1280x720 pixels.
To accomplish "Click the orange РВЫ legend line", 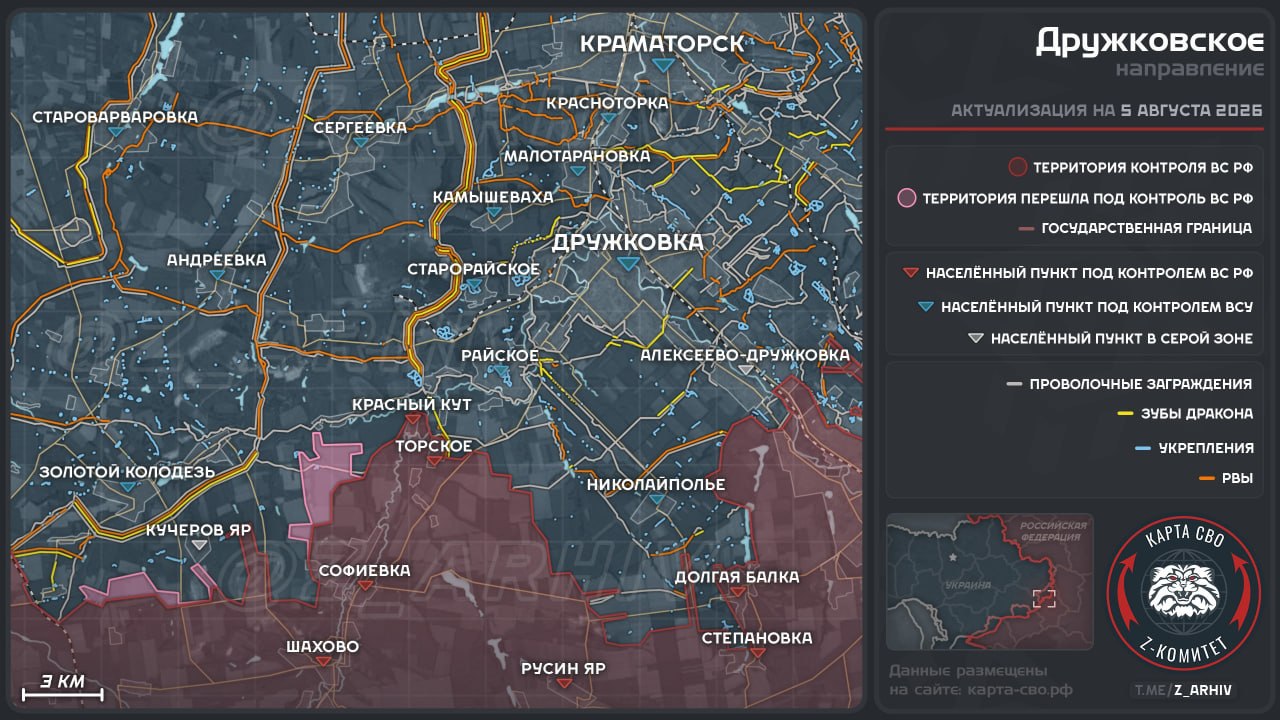I will [x=1206, y=479].
